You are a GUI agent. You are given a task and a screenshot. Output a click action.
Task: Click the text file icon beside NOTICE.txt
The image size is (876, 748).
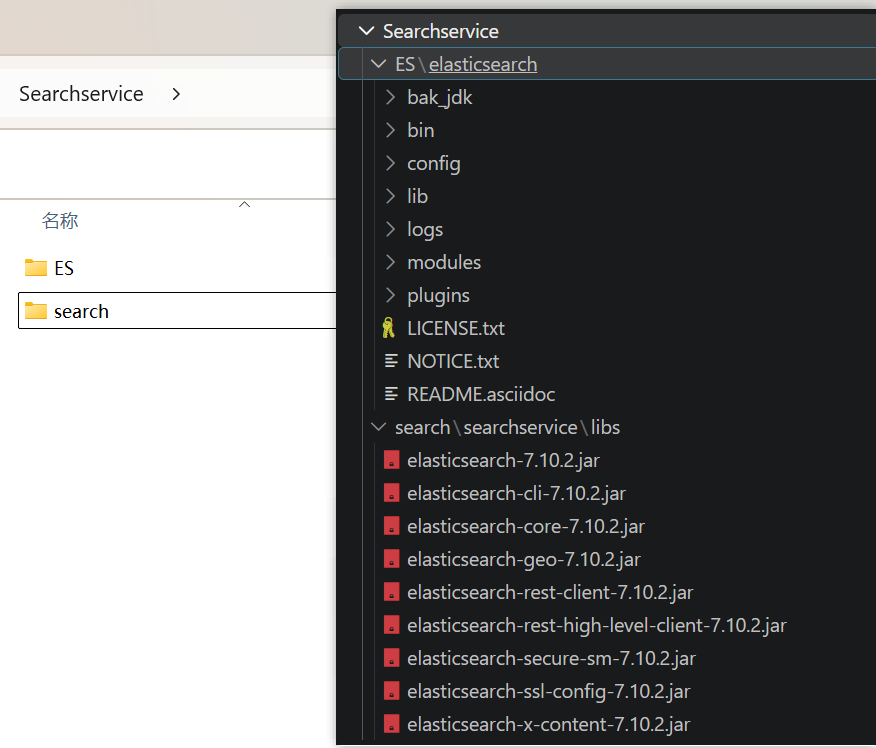click(391, 361)
